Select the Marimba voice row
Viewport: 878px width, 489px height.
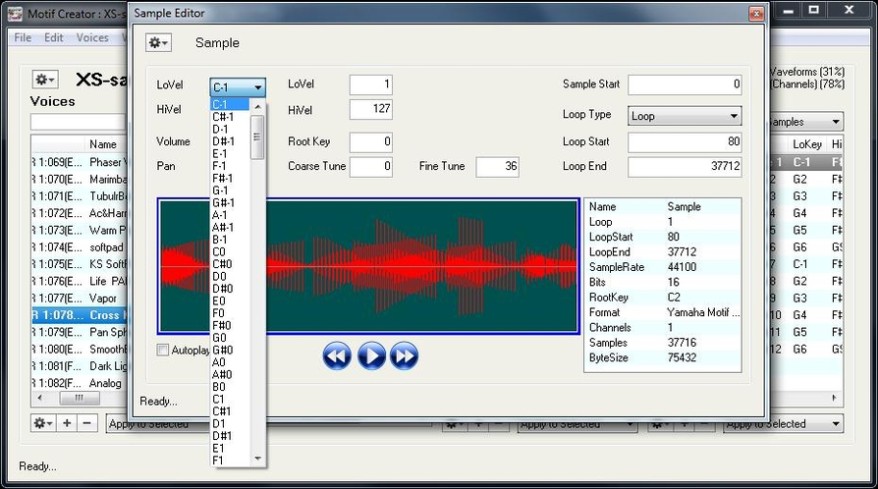click(79, 179)
